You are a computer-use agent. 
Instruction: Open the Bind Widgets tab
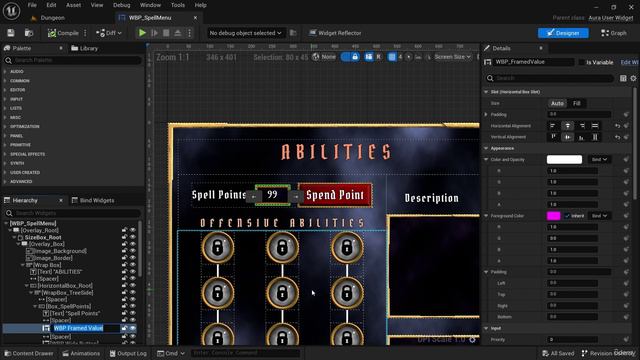pos(93,200)
